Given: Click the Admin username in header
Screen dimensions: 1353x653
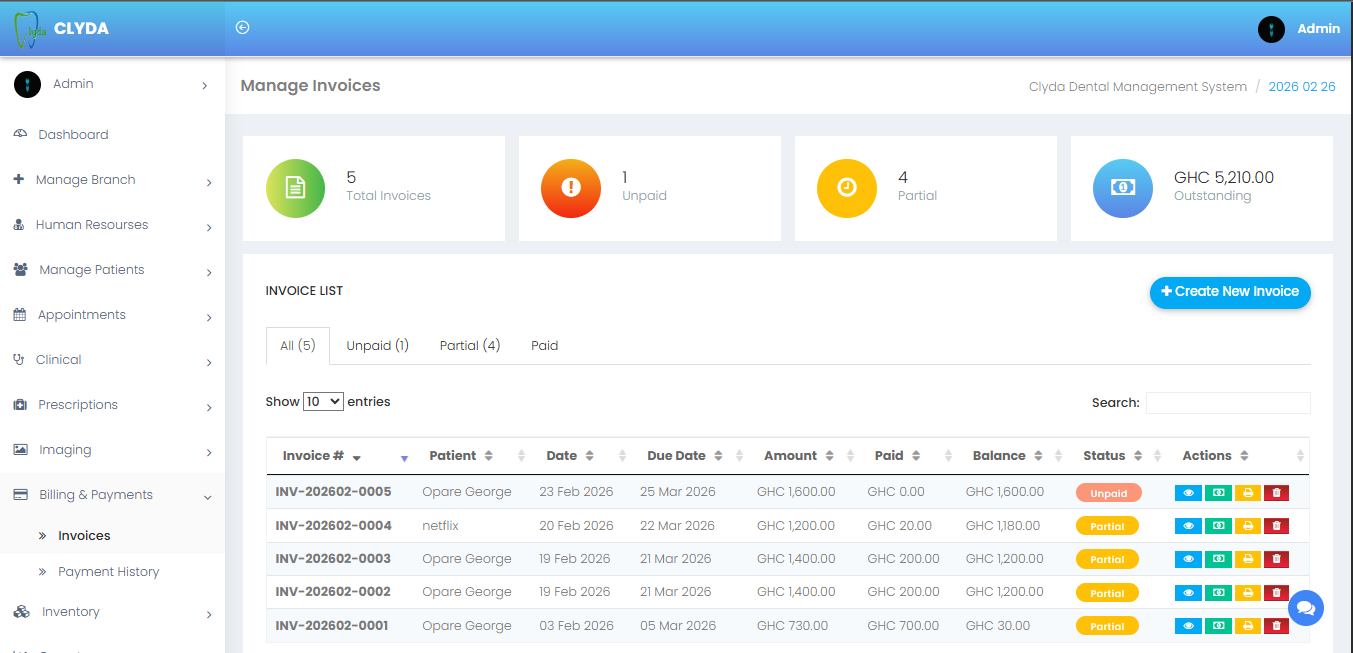Looking at the screenshot, I should click(x=1318, y=29).
